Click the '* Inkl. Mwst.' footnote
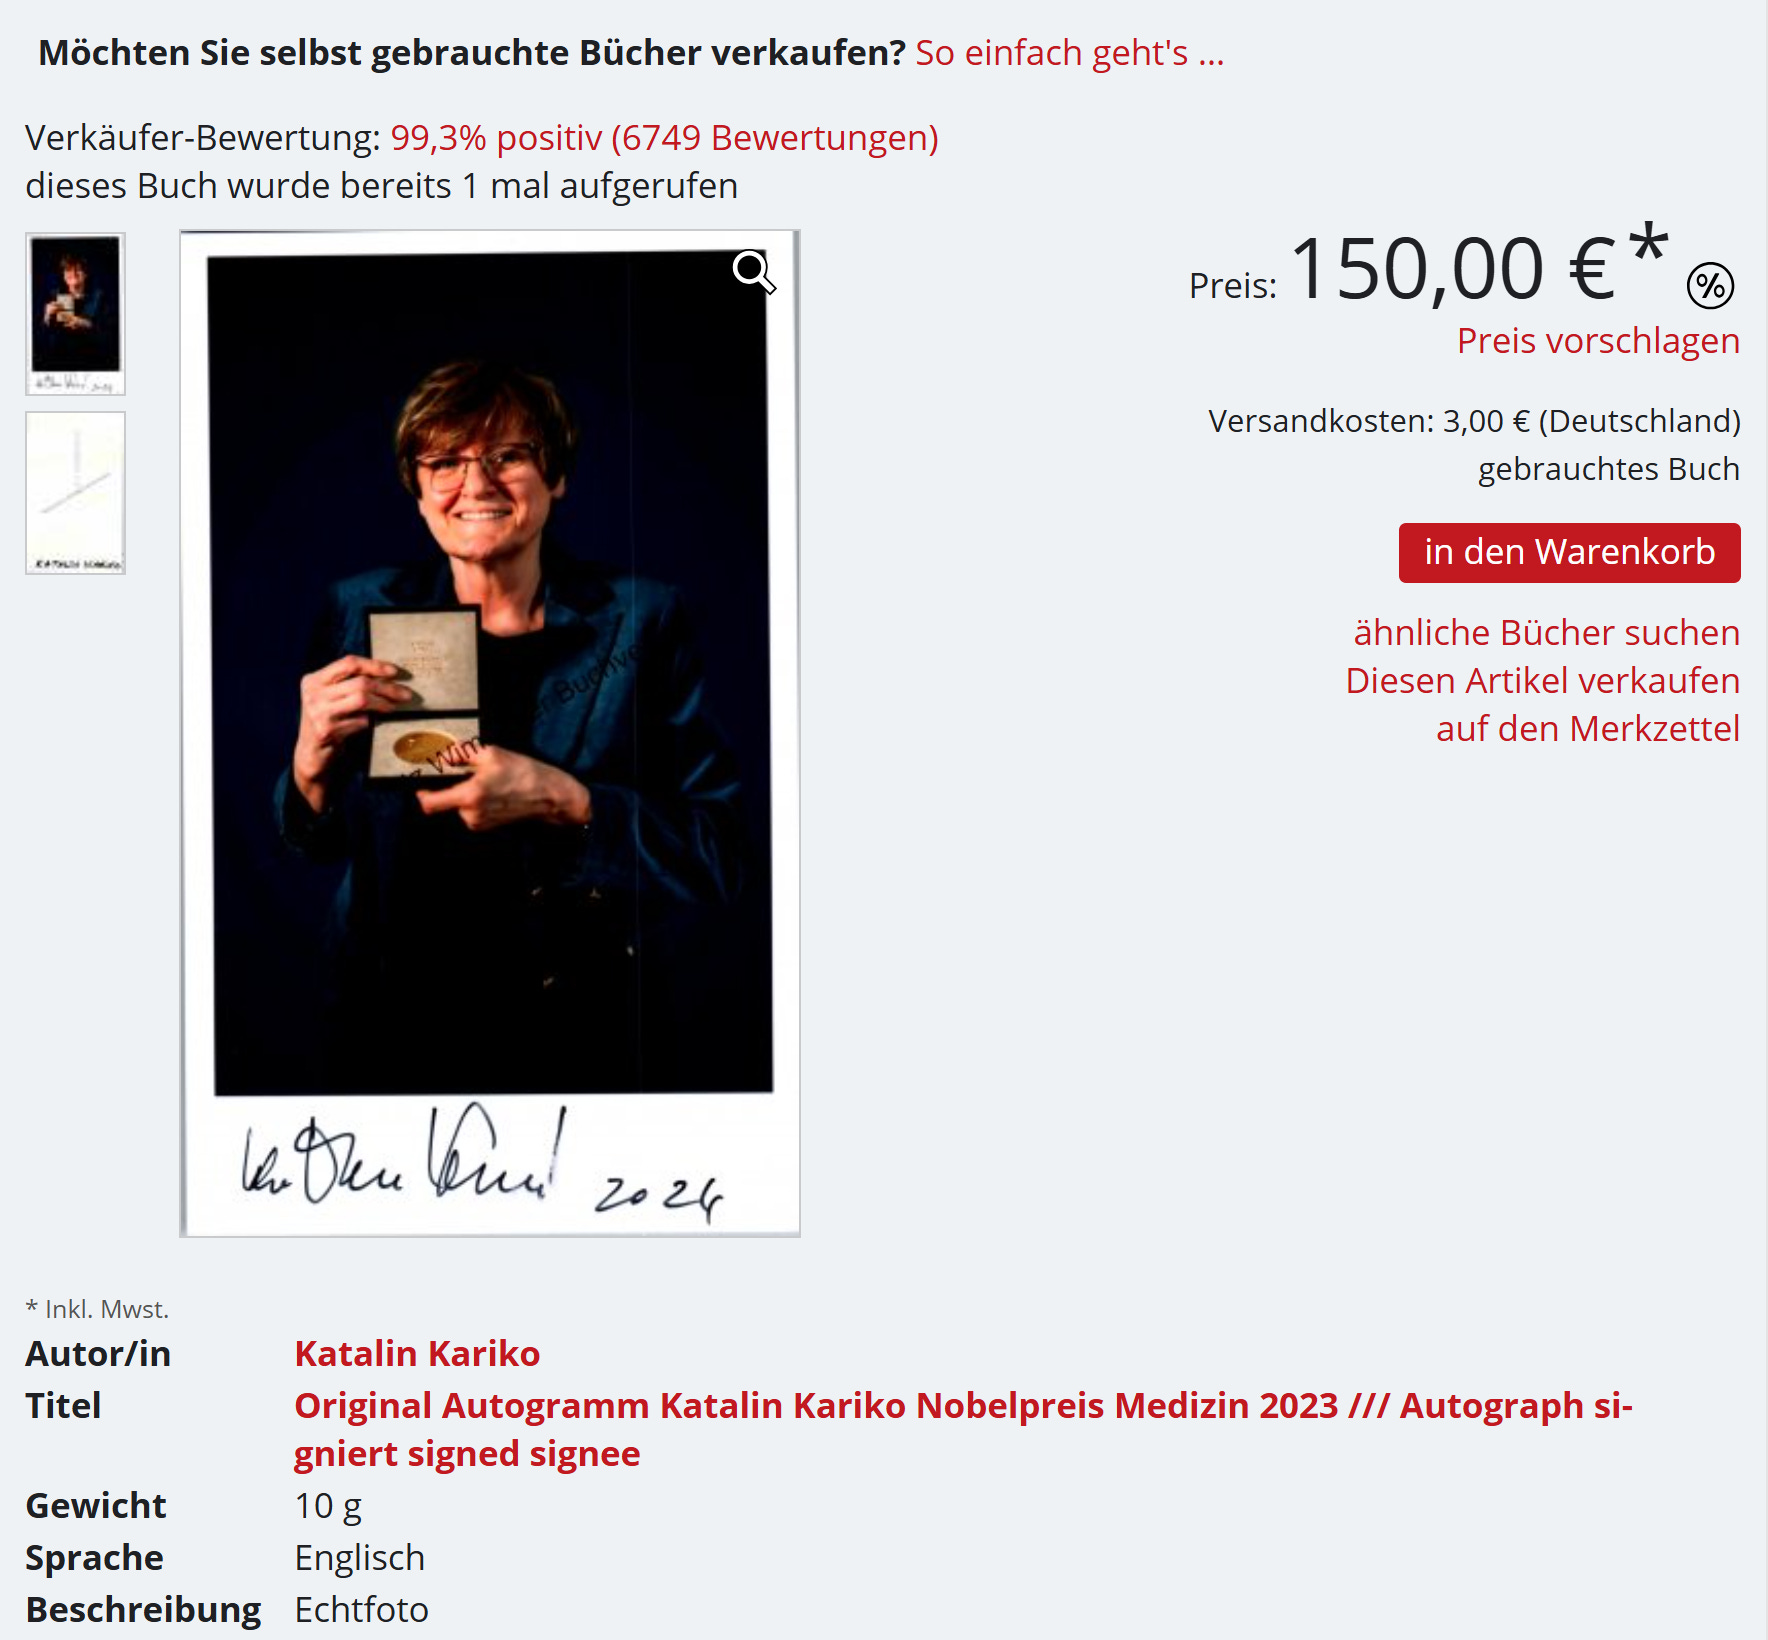The width and height of the screenshot is (1768, 1640). pos(97,1309)
